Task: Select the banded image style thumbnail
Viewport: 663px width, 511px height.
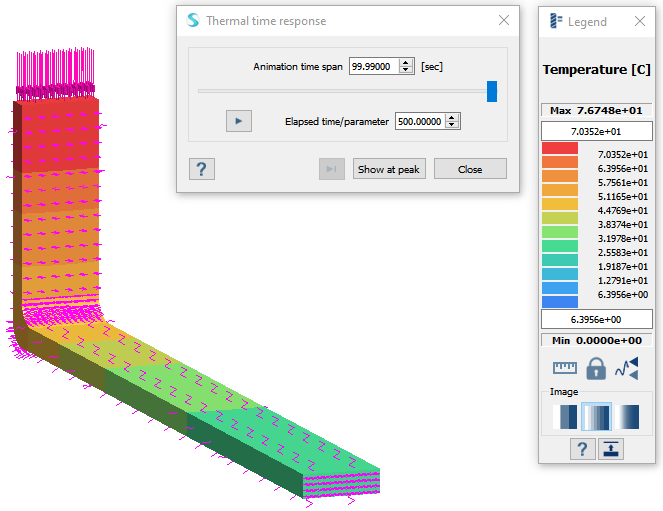Action: (596, 417)
